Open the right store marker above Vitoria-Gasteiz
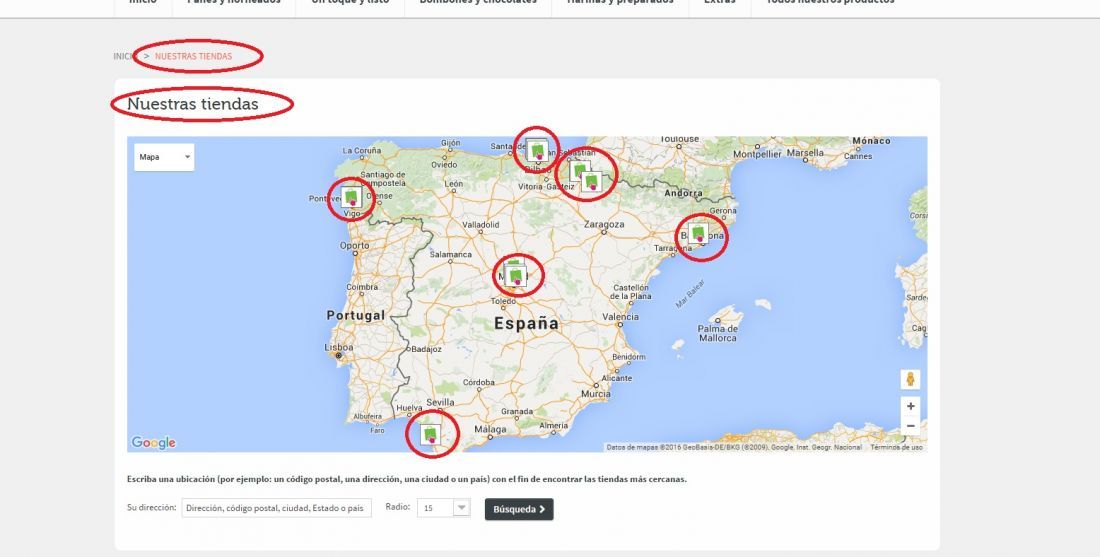 pos(592,182)
